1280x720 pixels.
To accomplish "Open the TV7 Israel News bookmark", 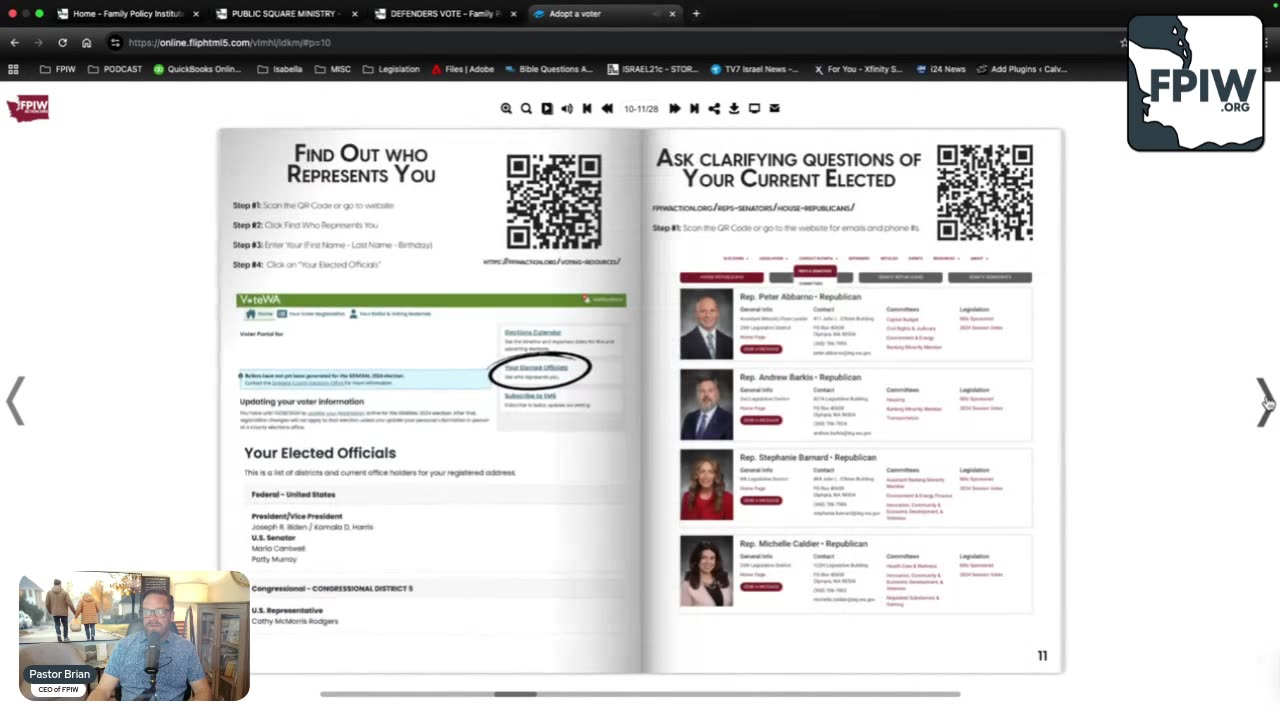I will [x=755, y=69].
